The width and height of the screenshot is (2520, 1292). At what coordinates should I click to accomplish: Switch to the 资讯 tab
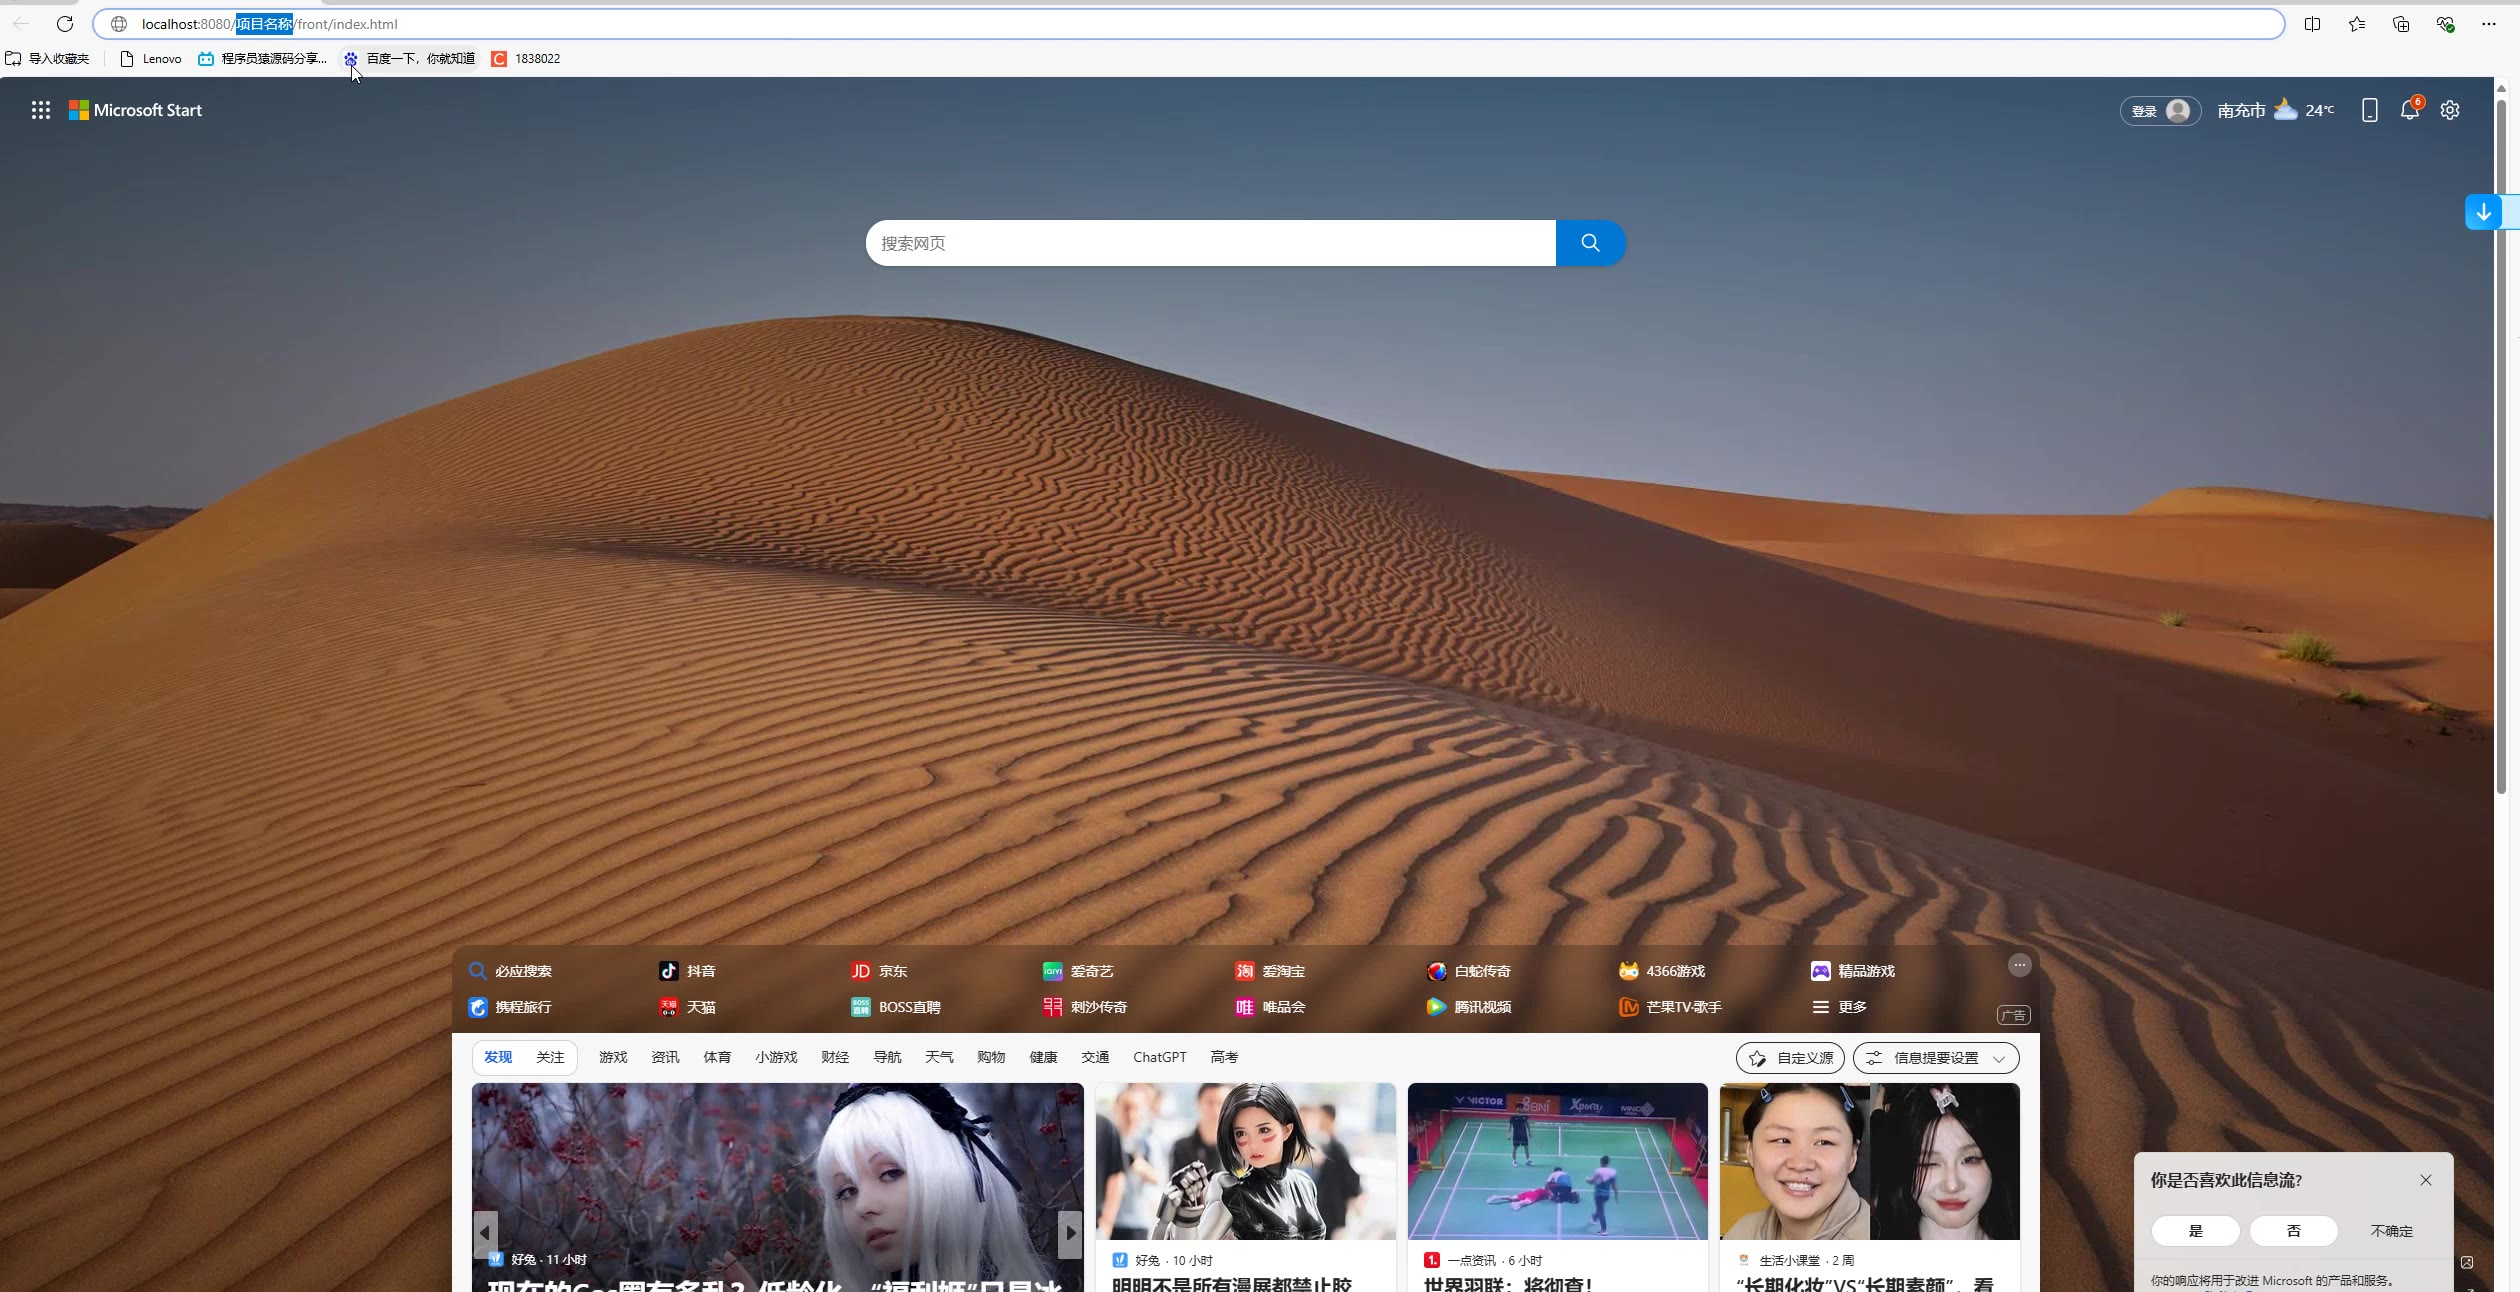coord(665,1057)
